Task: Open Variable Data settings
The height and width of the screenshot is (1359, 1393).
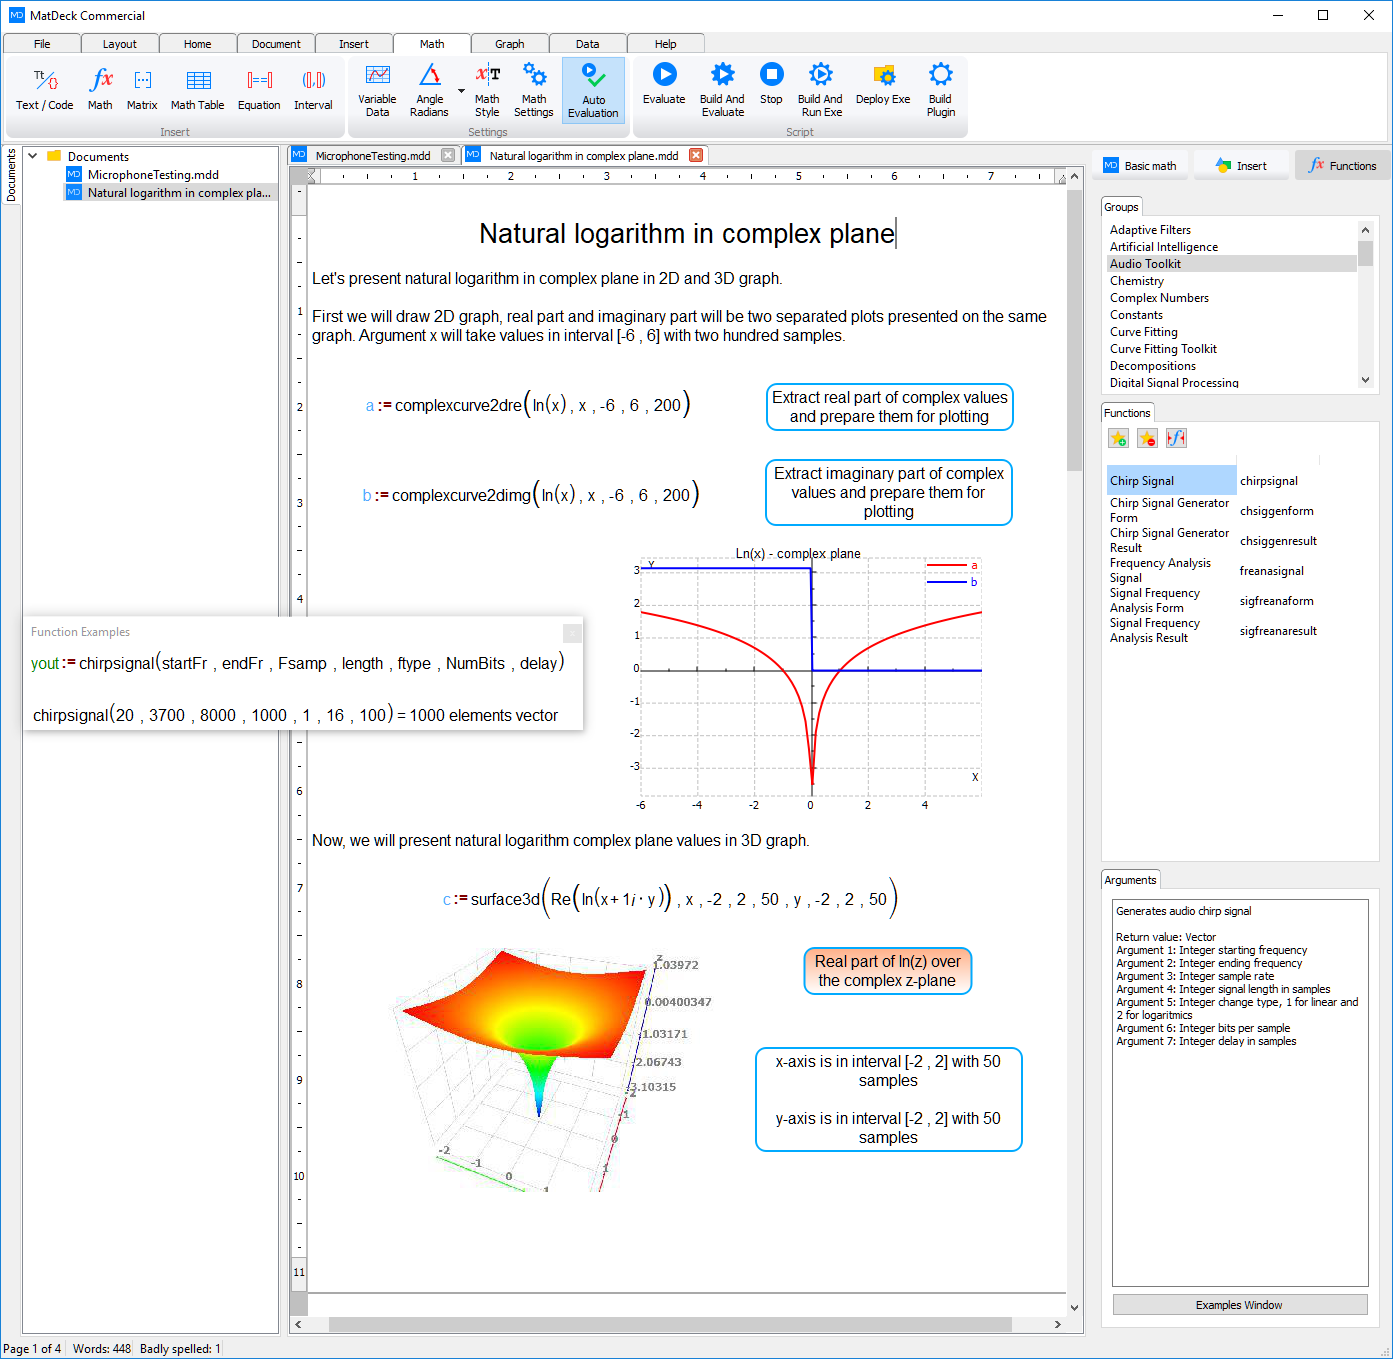Action: coord(377,90)
